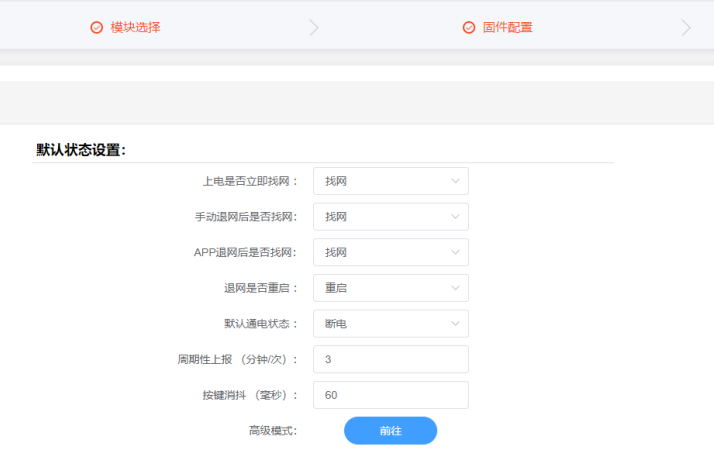Click the chevron arrow after 模块选择 step
Viewport: 714px width, 472px height.
(314, 28)
